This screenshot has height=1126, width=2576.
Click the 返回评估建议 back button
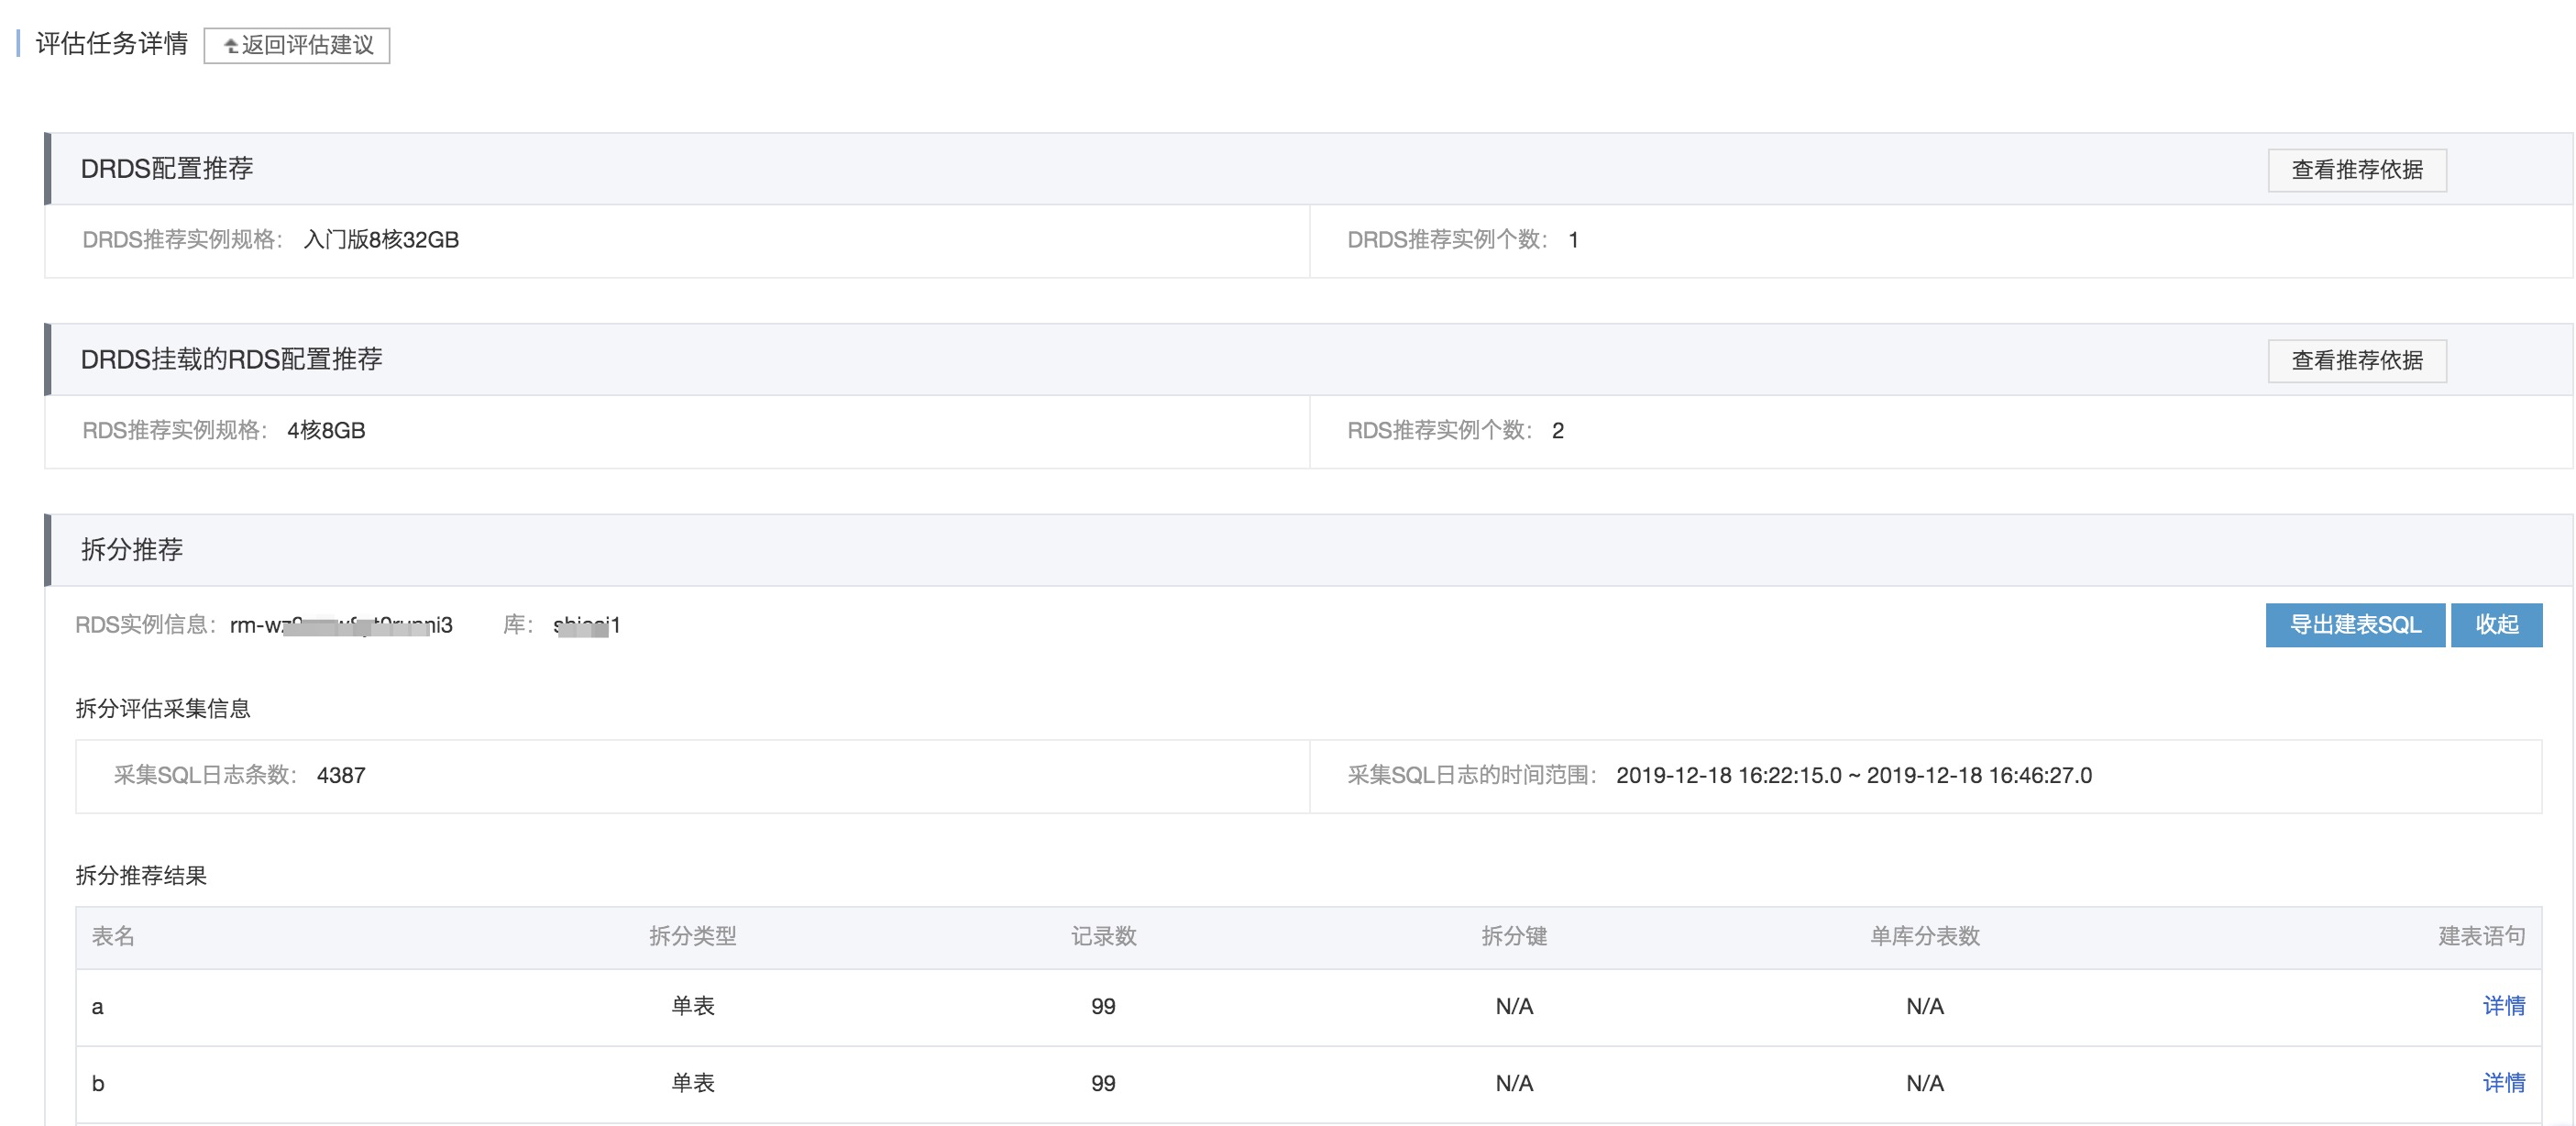tap(297, 45)
